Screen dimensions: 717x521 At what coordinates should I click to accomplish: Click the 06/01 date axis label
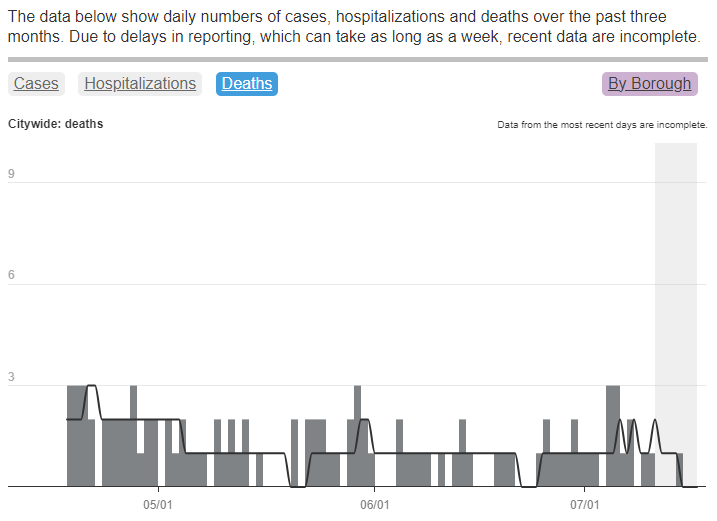click(x=374, y=504)
